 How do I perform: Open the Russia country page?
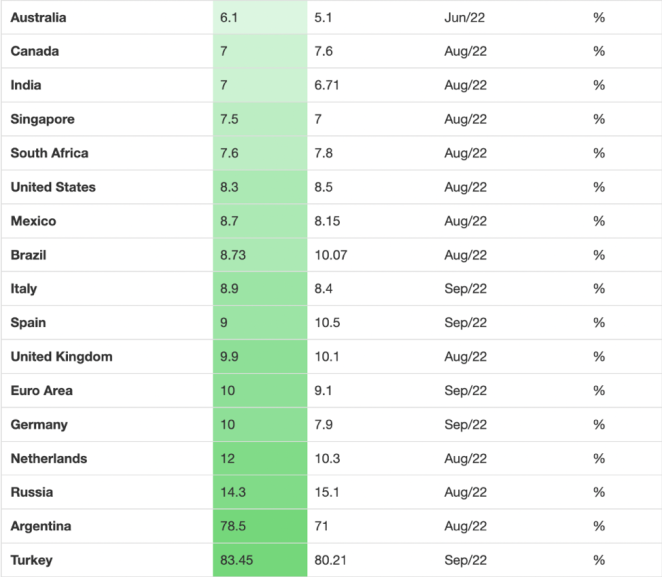coord(32,493)
